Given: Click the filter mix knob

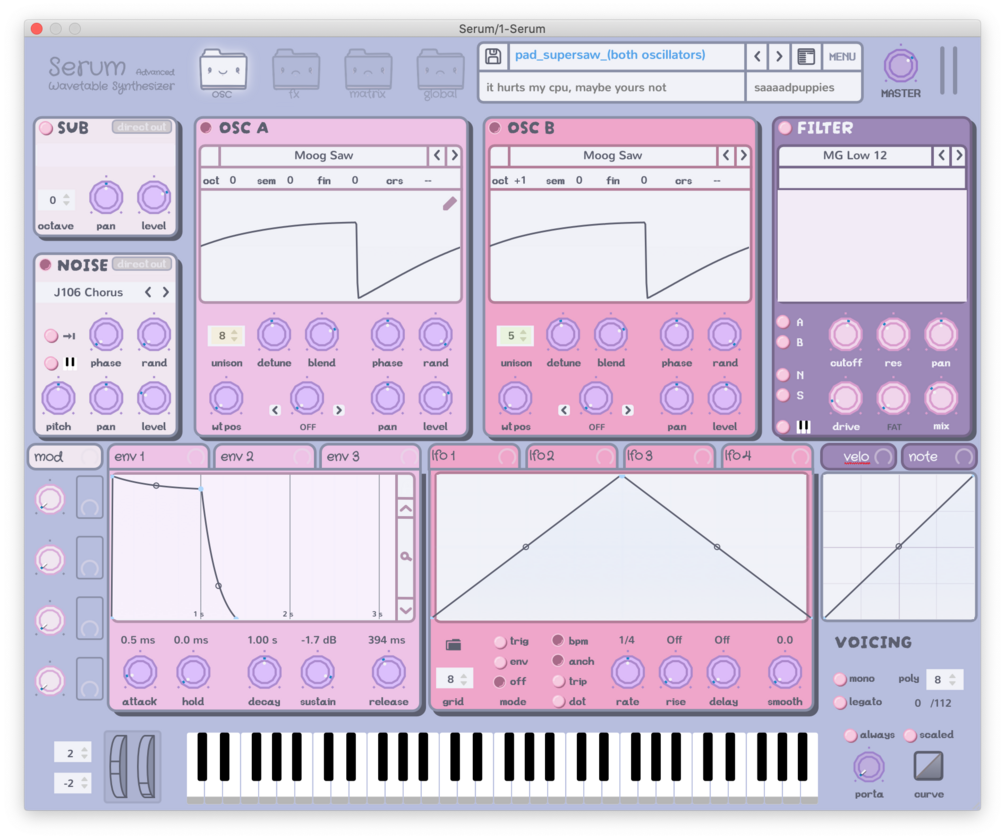Looking at the screenshot, I should [x=941, y=398].
